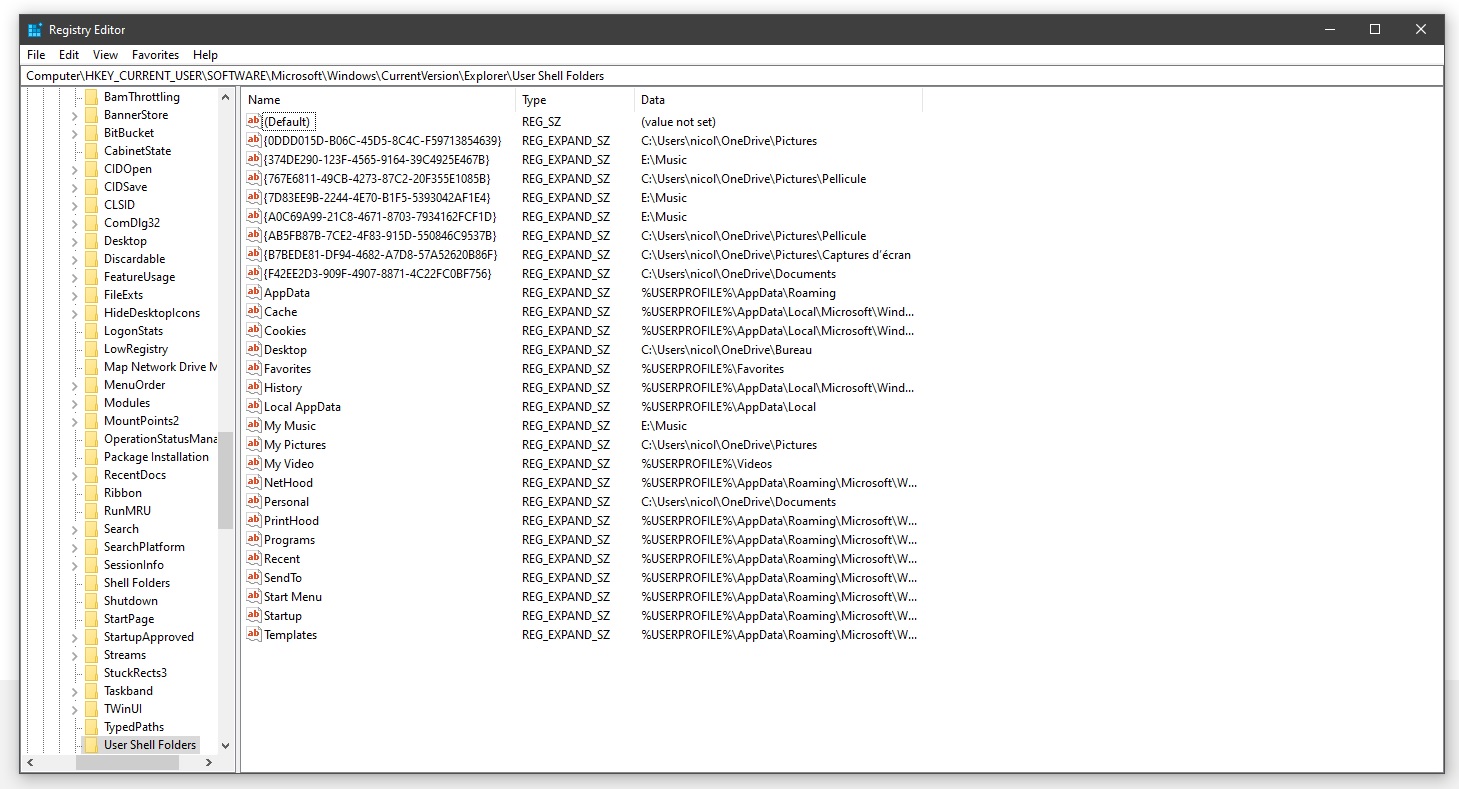Screen dimensions: 1459x789
Task: Click the Cookies value string icon
Action: pyautogui.click(x=253, y=331)
